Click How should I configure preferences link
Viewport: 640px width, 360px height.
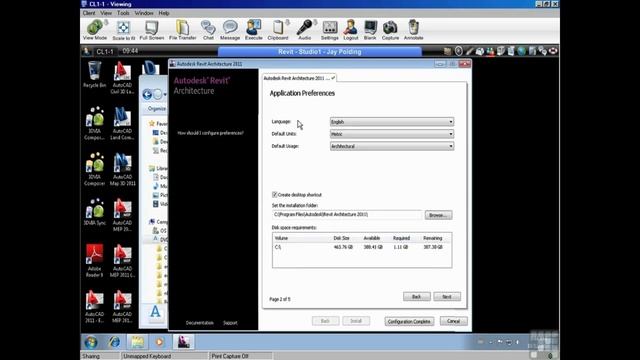coord(211,133)
